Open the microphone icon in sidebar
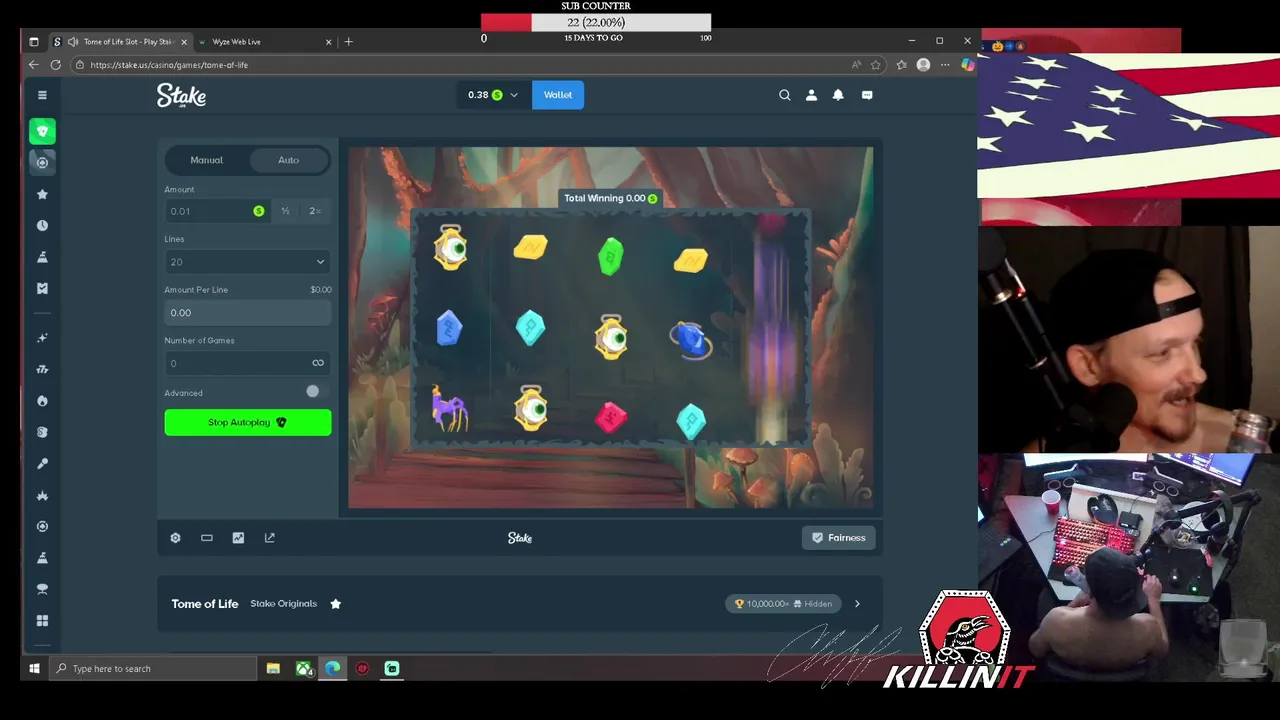 (x=42, y=464)
